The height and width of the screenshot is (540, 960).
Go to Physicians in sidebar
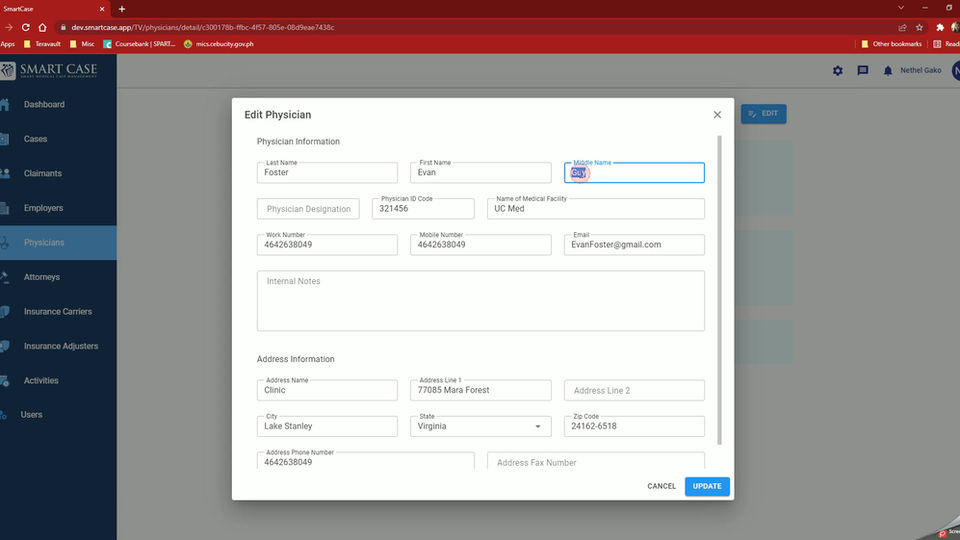58,242
